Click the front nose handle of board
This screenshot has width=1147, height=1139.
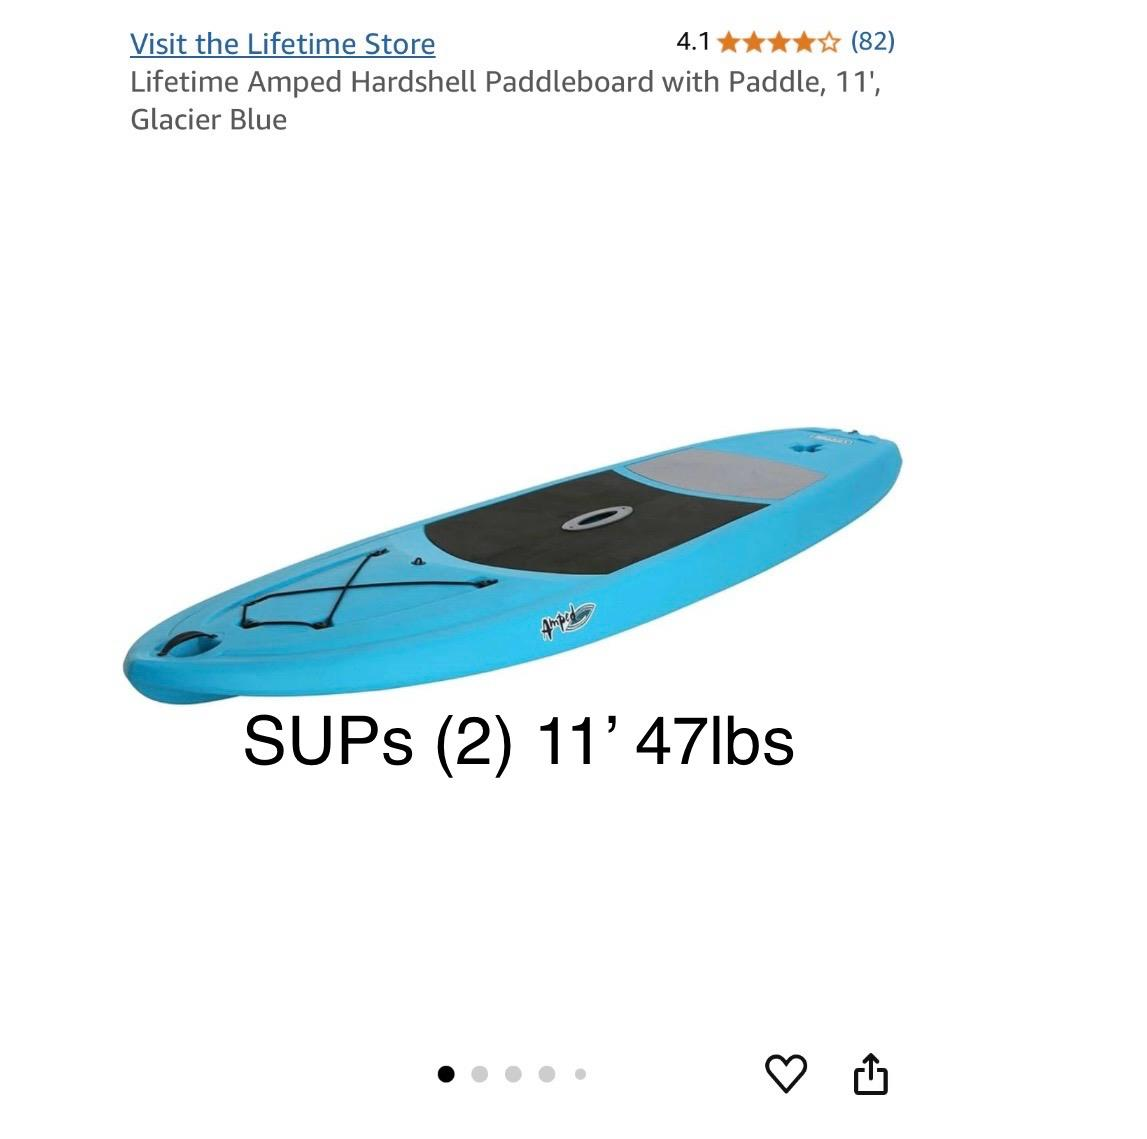coord(189,644)
